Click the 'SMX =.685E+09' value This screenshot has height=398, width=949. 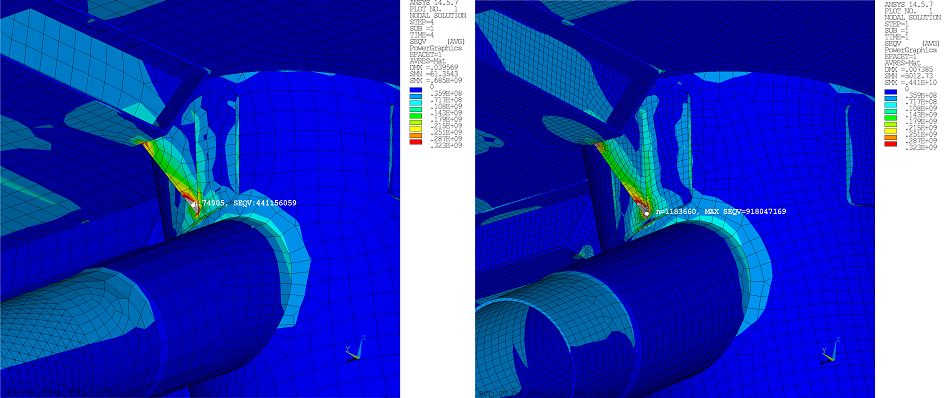point(436,80)
